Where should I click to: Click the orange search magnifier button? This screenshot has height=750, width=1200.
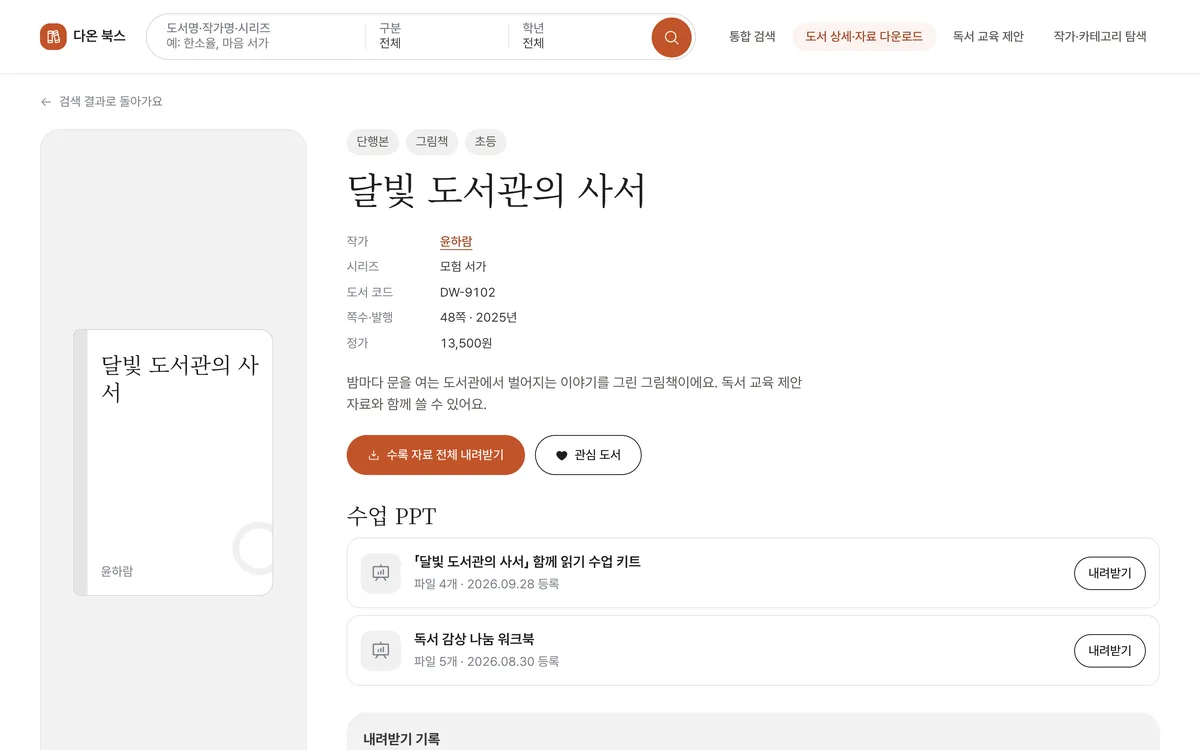click(x=671, y=37)
